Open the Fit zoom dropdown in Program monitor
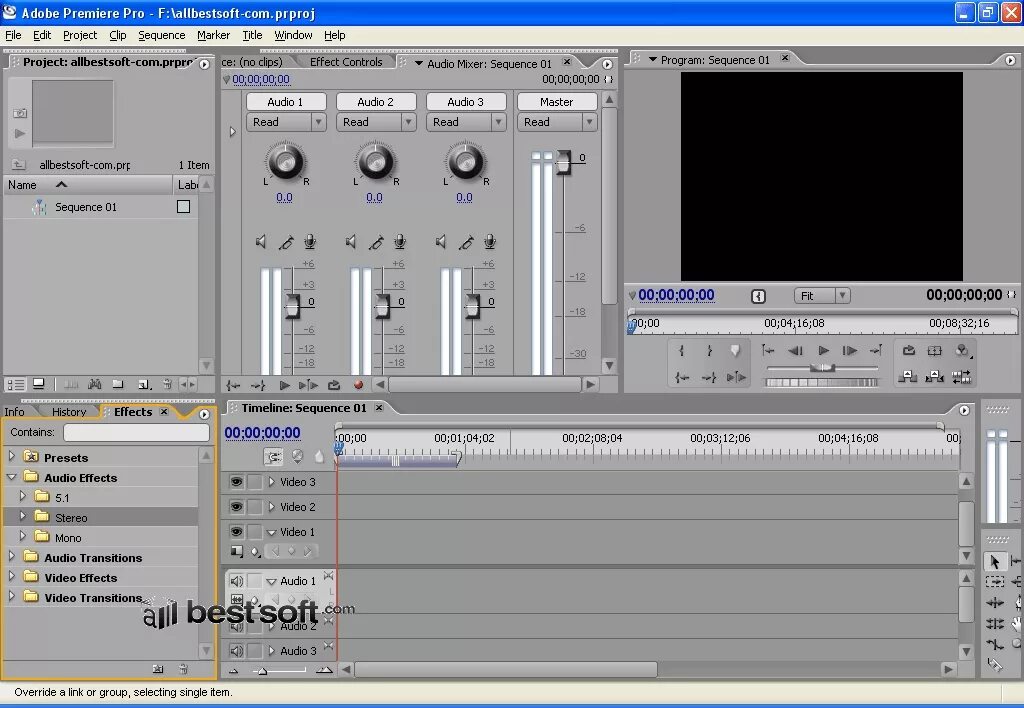 click(842, 295)
